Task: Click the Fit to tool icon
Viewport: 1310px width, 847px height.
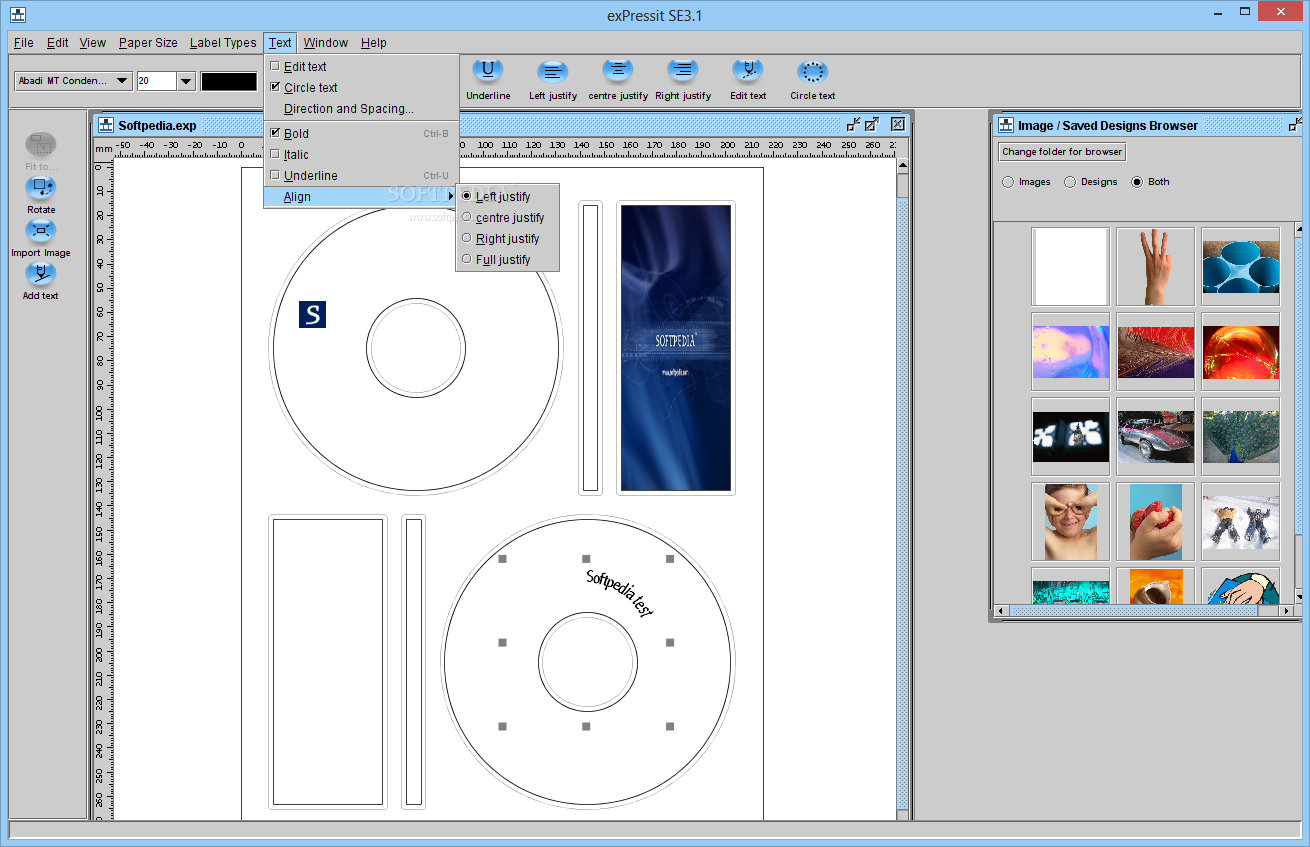Action: pyautogui.click(x=41, y=144)
